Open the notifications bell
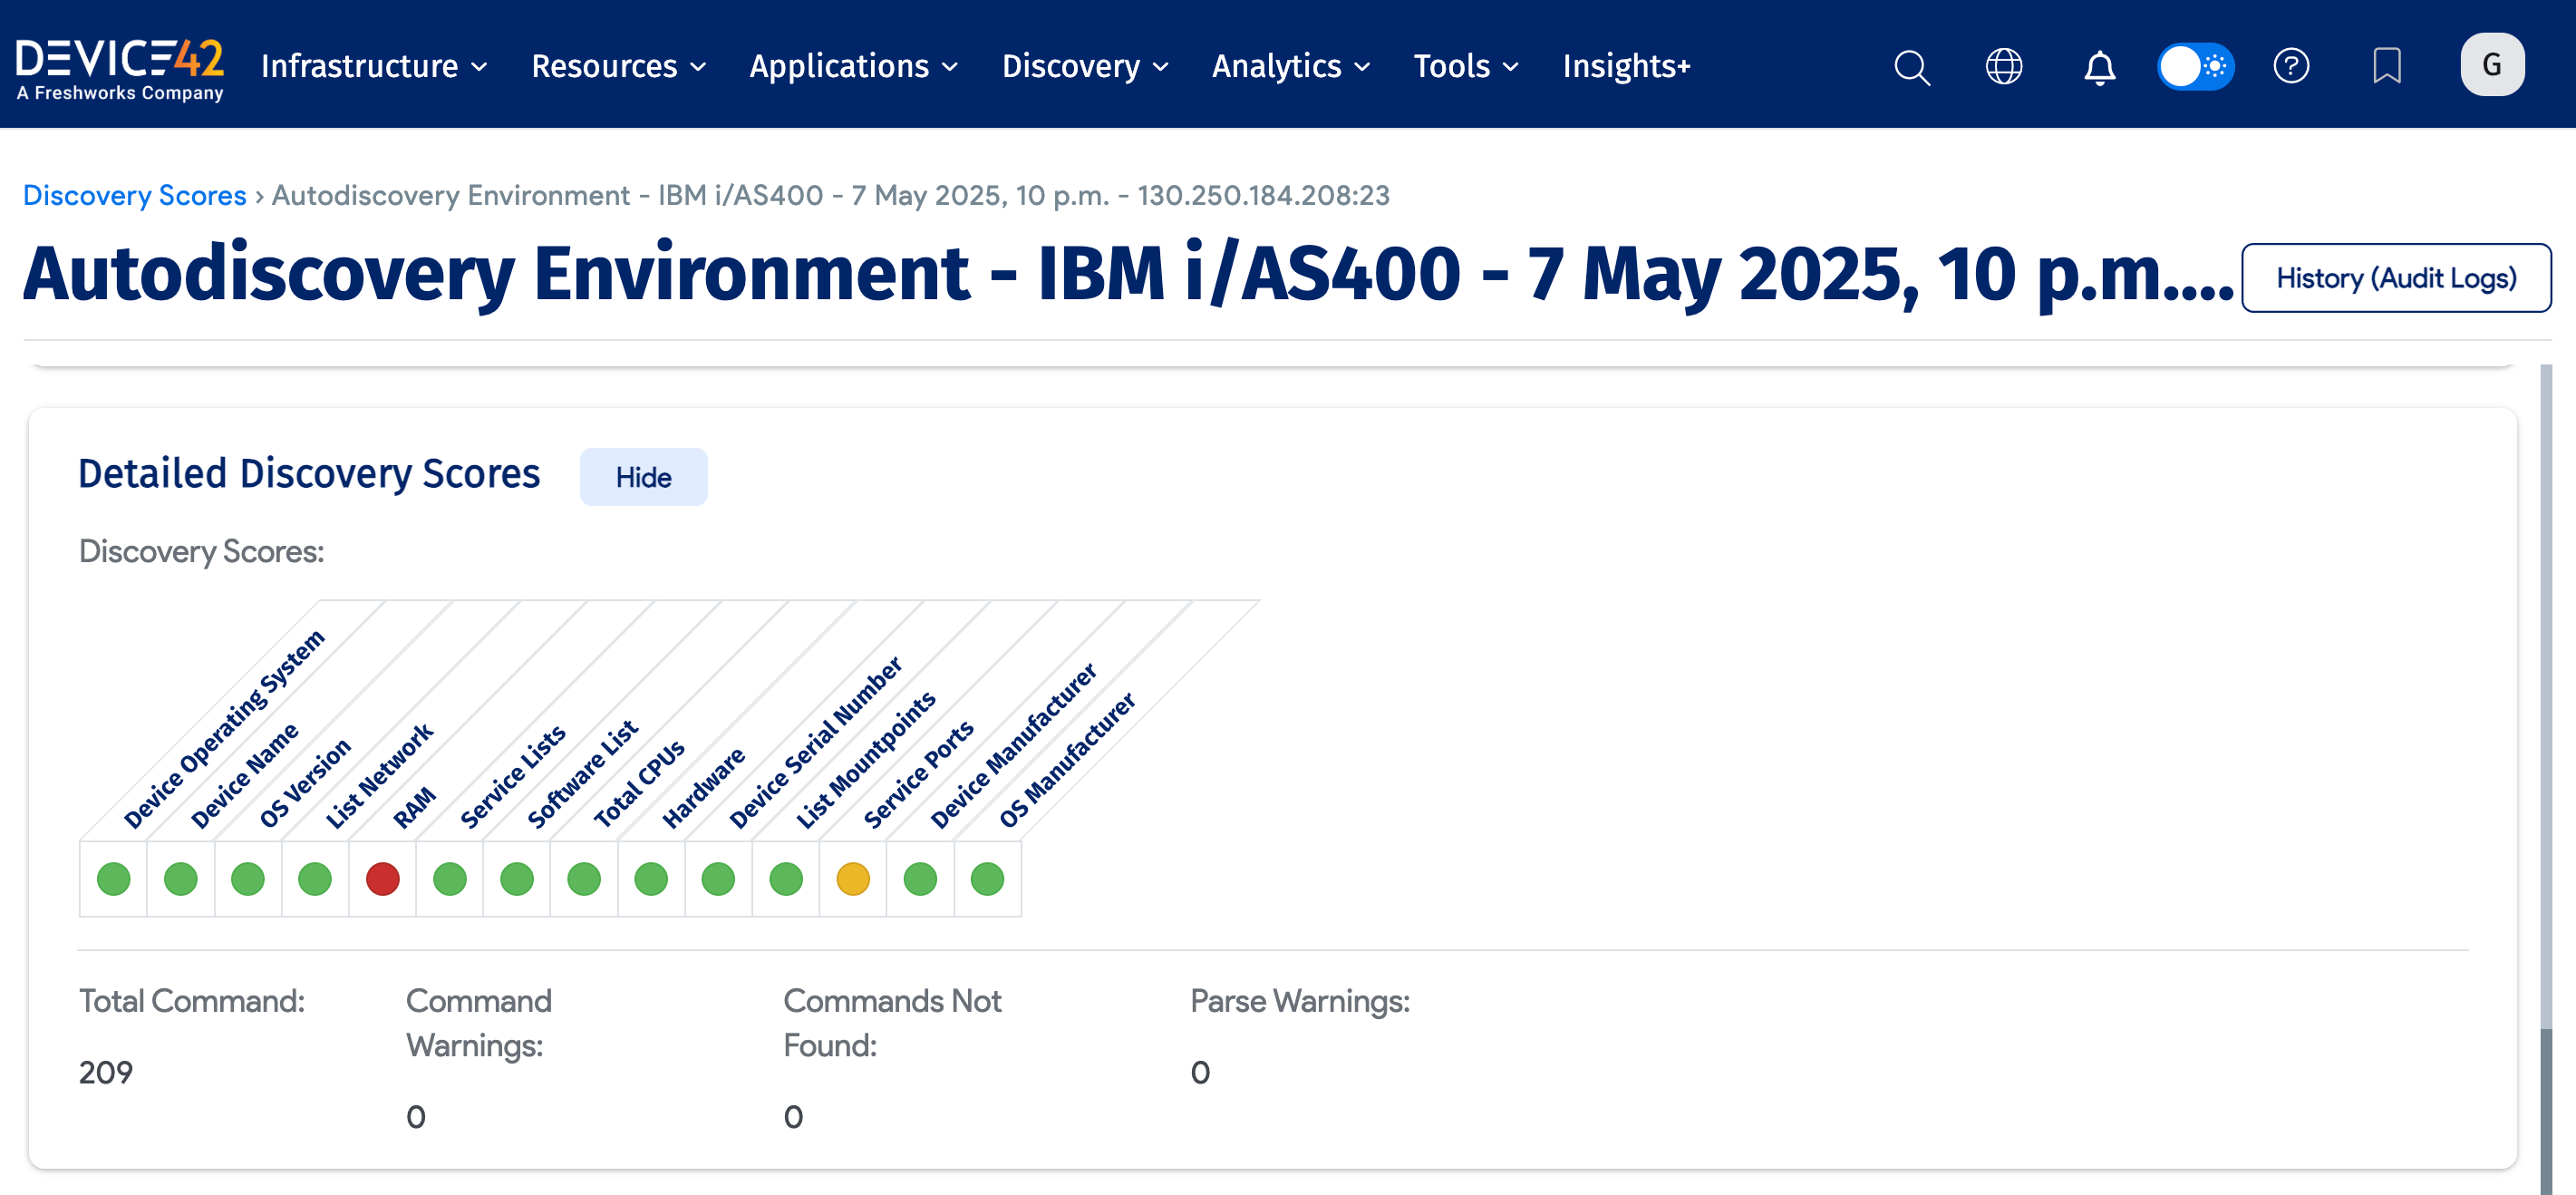 click(2099, 67)
